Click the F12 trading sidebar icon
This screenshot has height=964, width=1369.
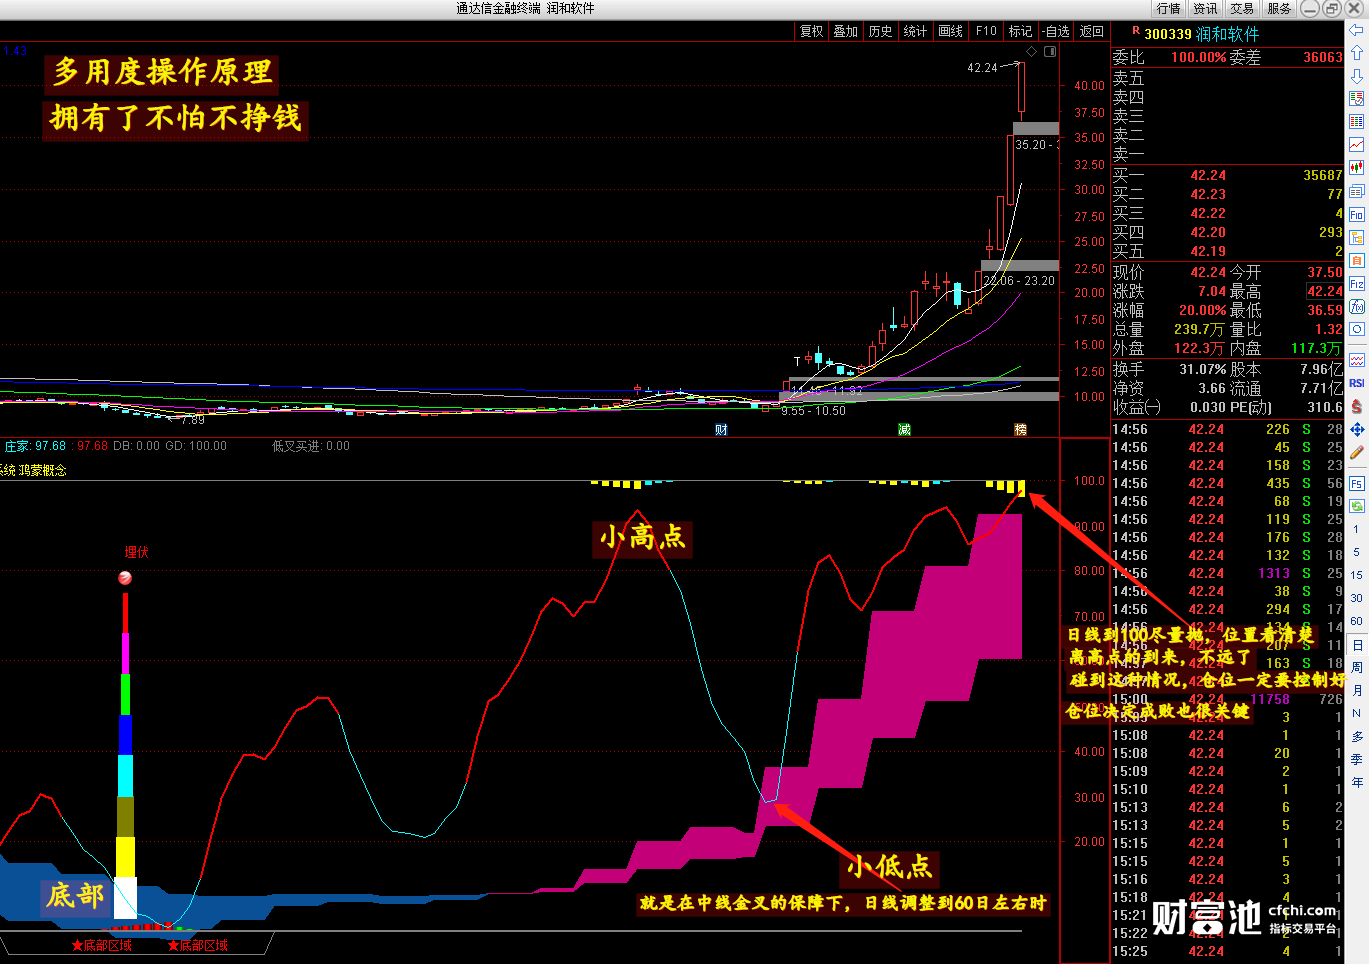point(1357,284)
